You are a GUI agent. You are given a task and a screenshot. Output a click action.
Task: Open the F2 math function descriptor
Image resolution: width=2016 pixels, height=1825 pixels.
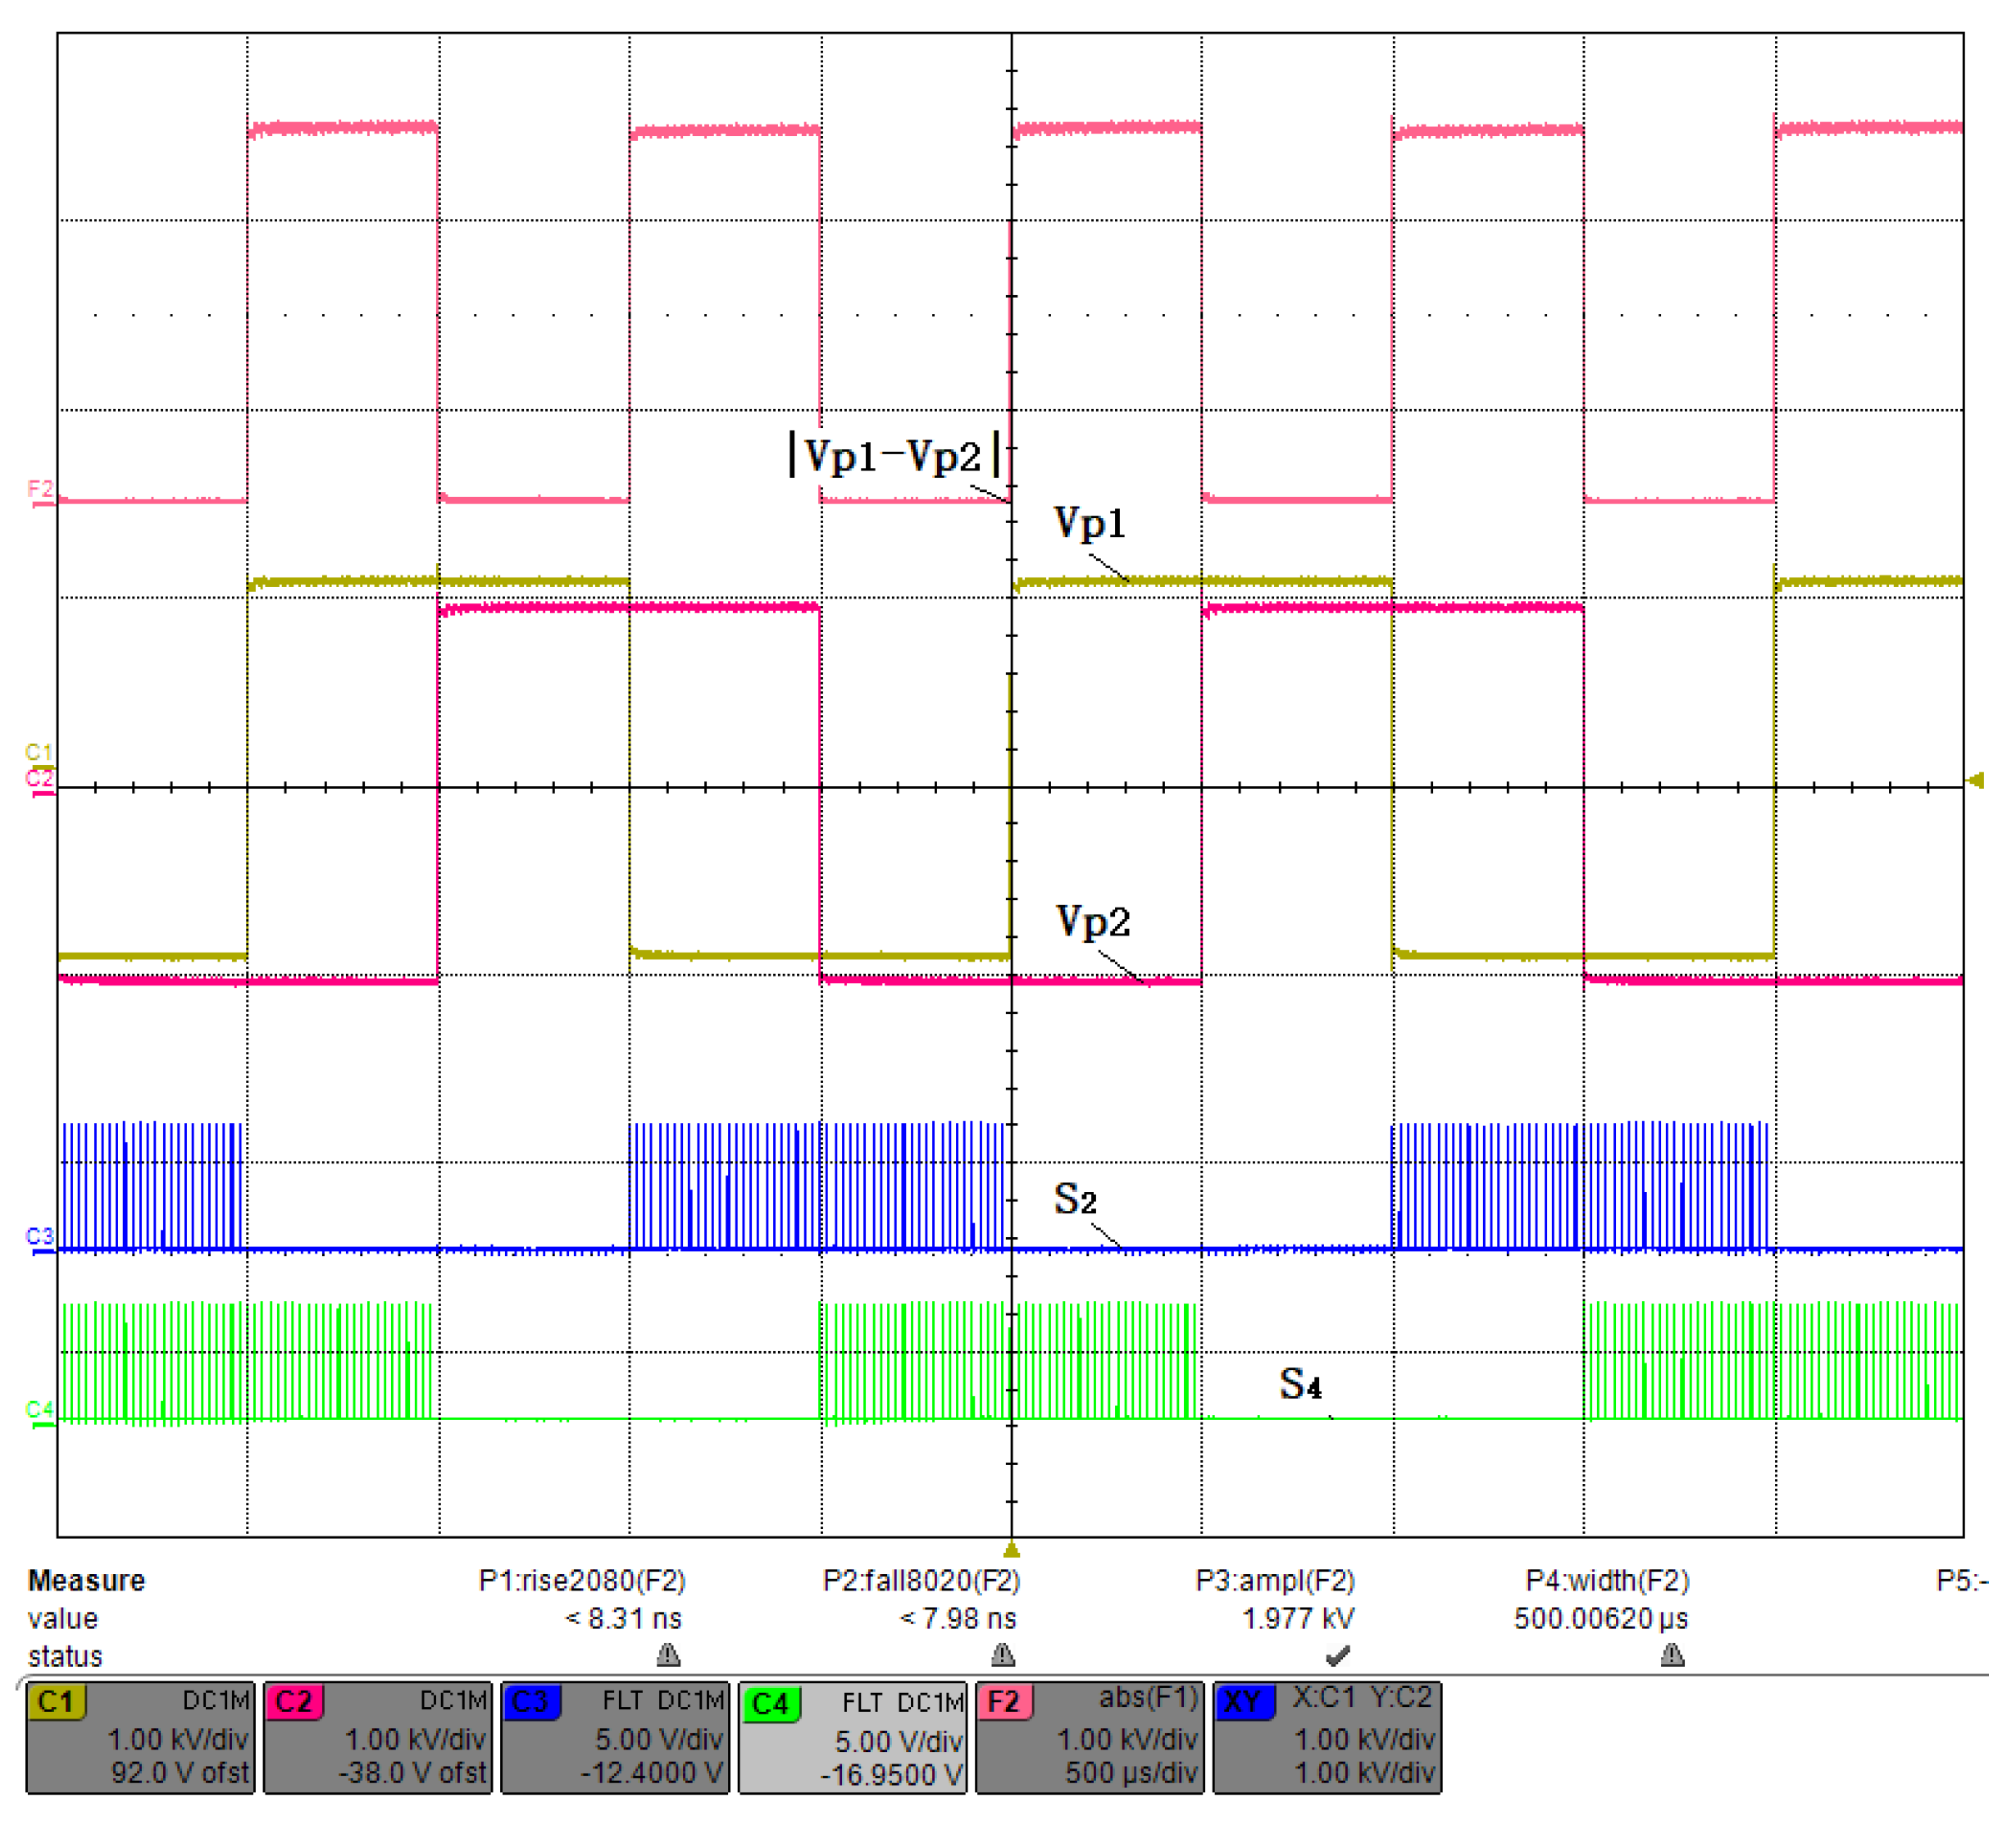click(x=1090, y=1738)
